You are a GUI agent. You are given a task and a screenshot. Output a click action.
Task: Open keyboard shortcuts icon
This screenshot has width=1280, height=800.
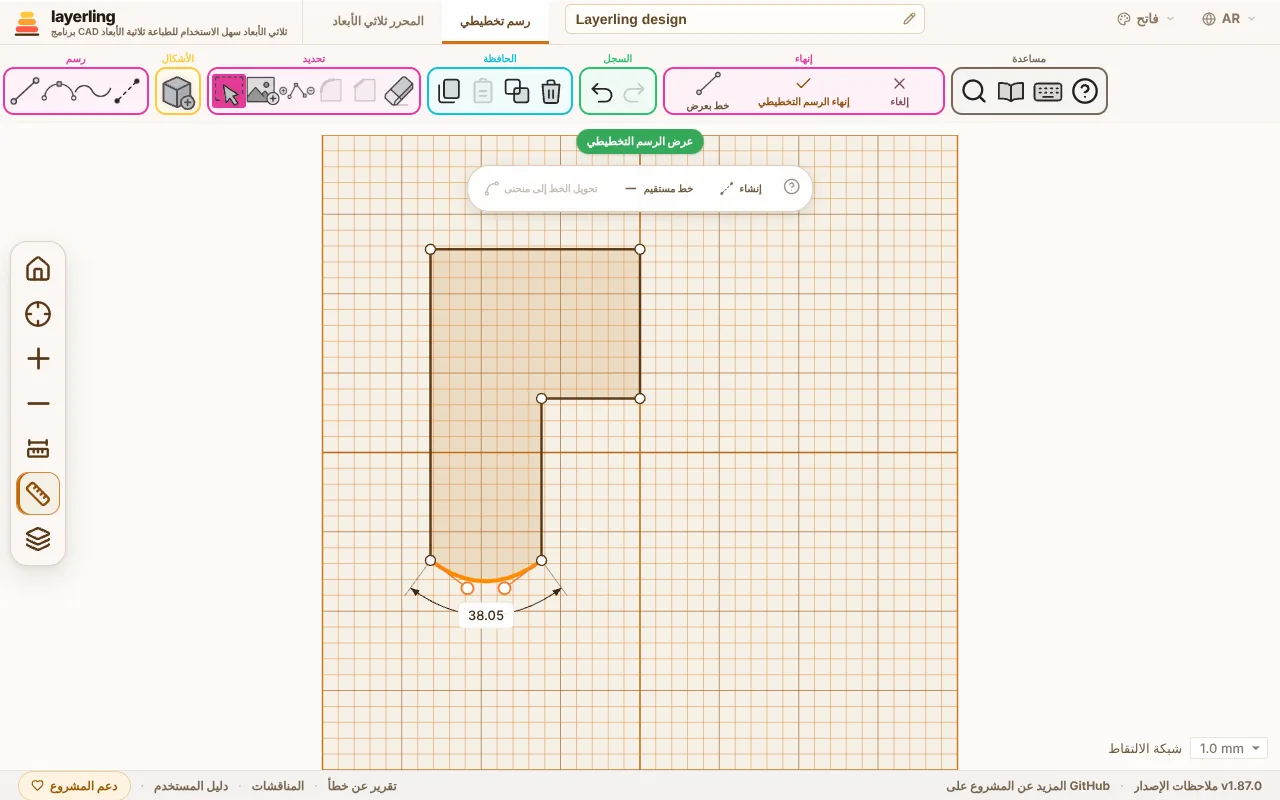[x=1048, y=92]
